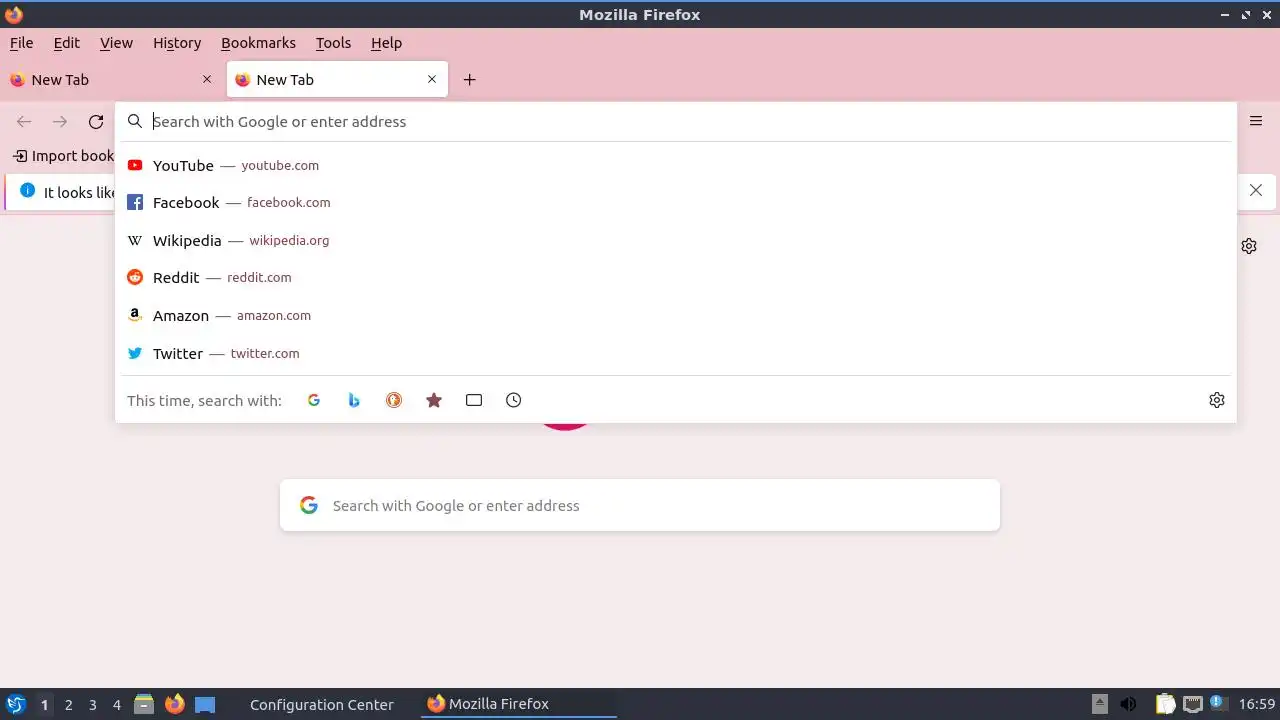
Task: Open network tray icon
Action: (1192, 704)
